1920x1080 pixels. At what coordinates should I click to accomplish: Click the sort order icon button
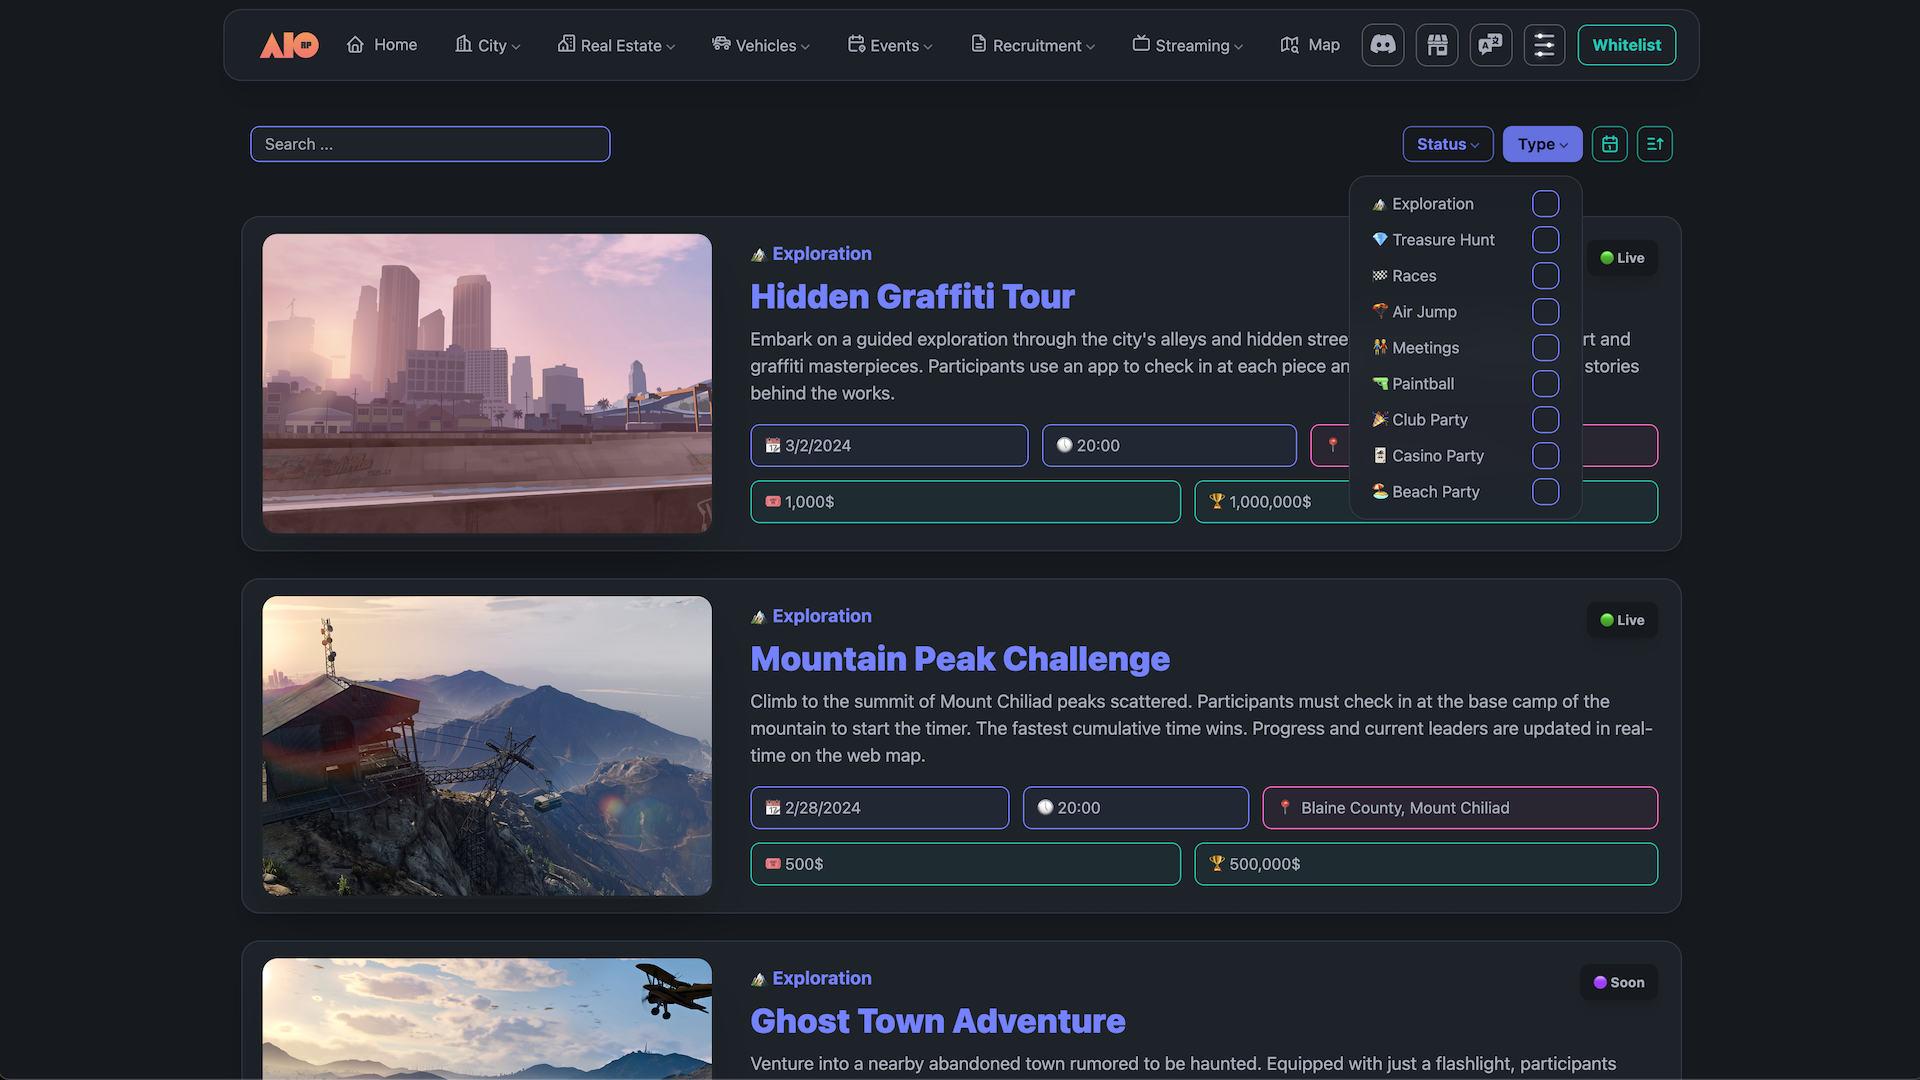1655,144
